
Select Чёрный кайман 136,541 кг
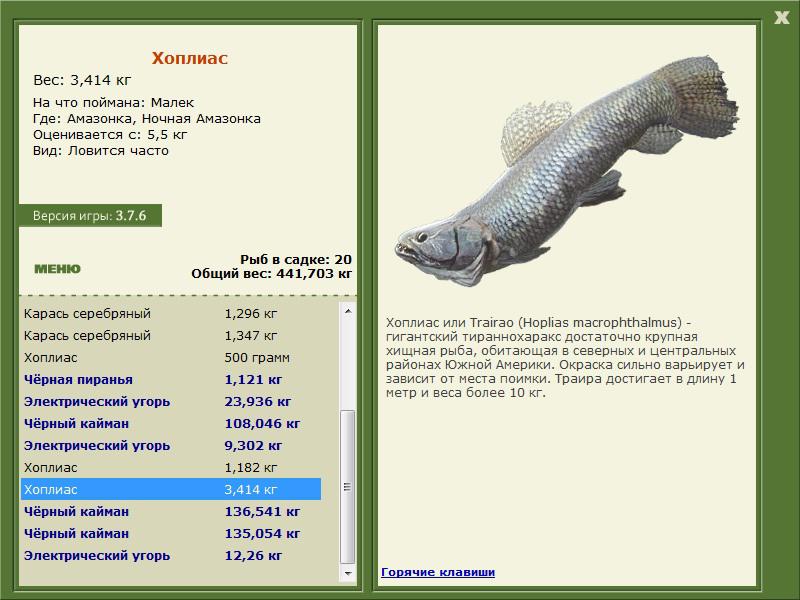(171, 511)
